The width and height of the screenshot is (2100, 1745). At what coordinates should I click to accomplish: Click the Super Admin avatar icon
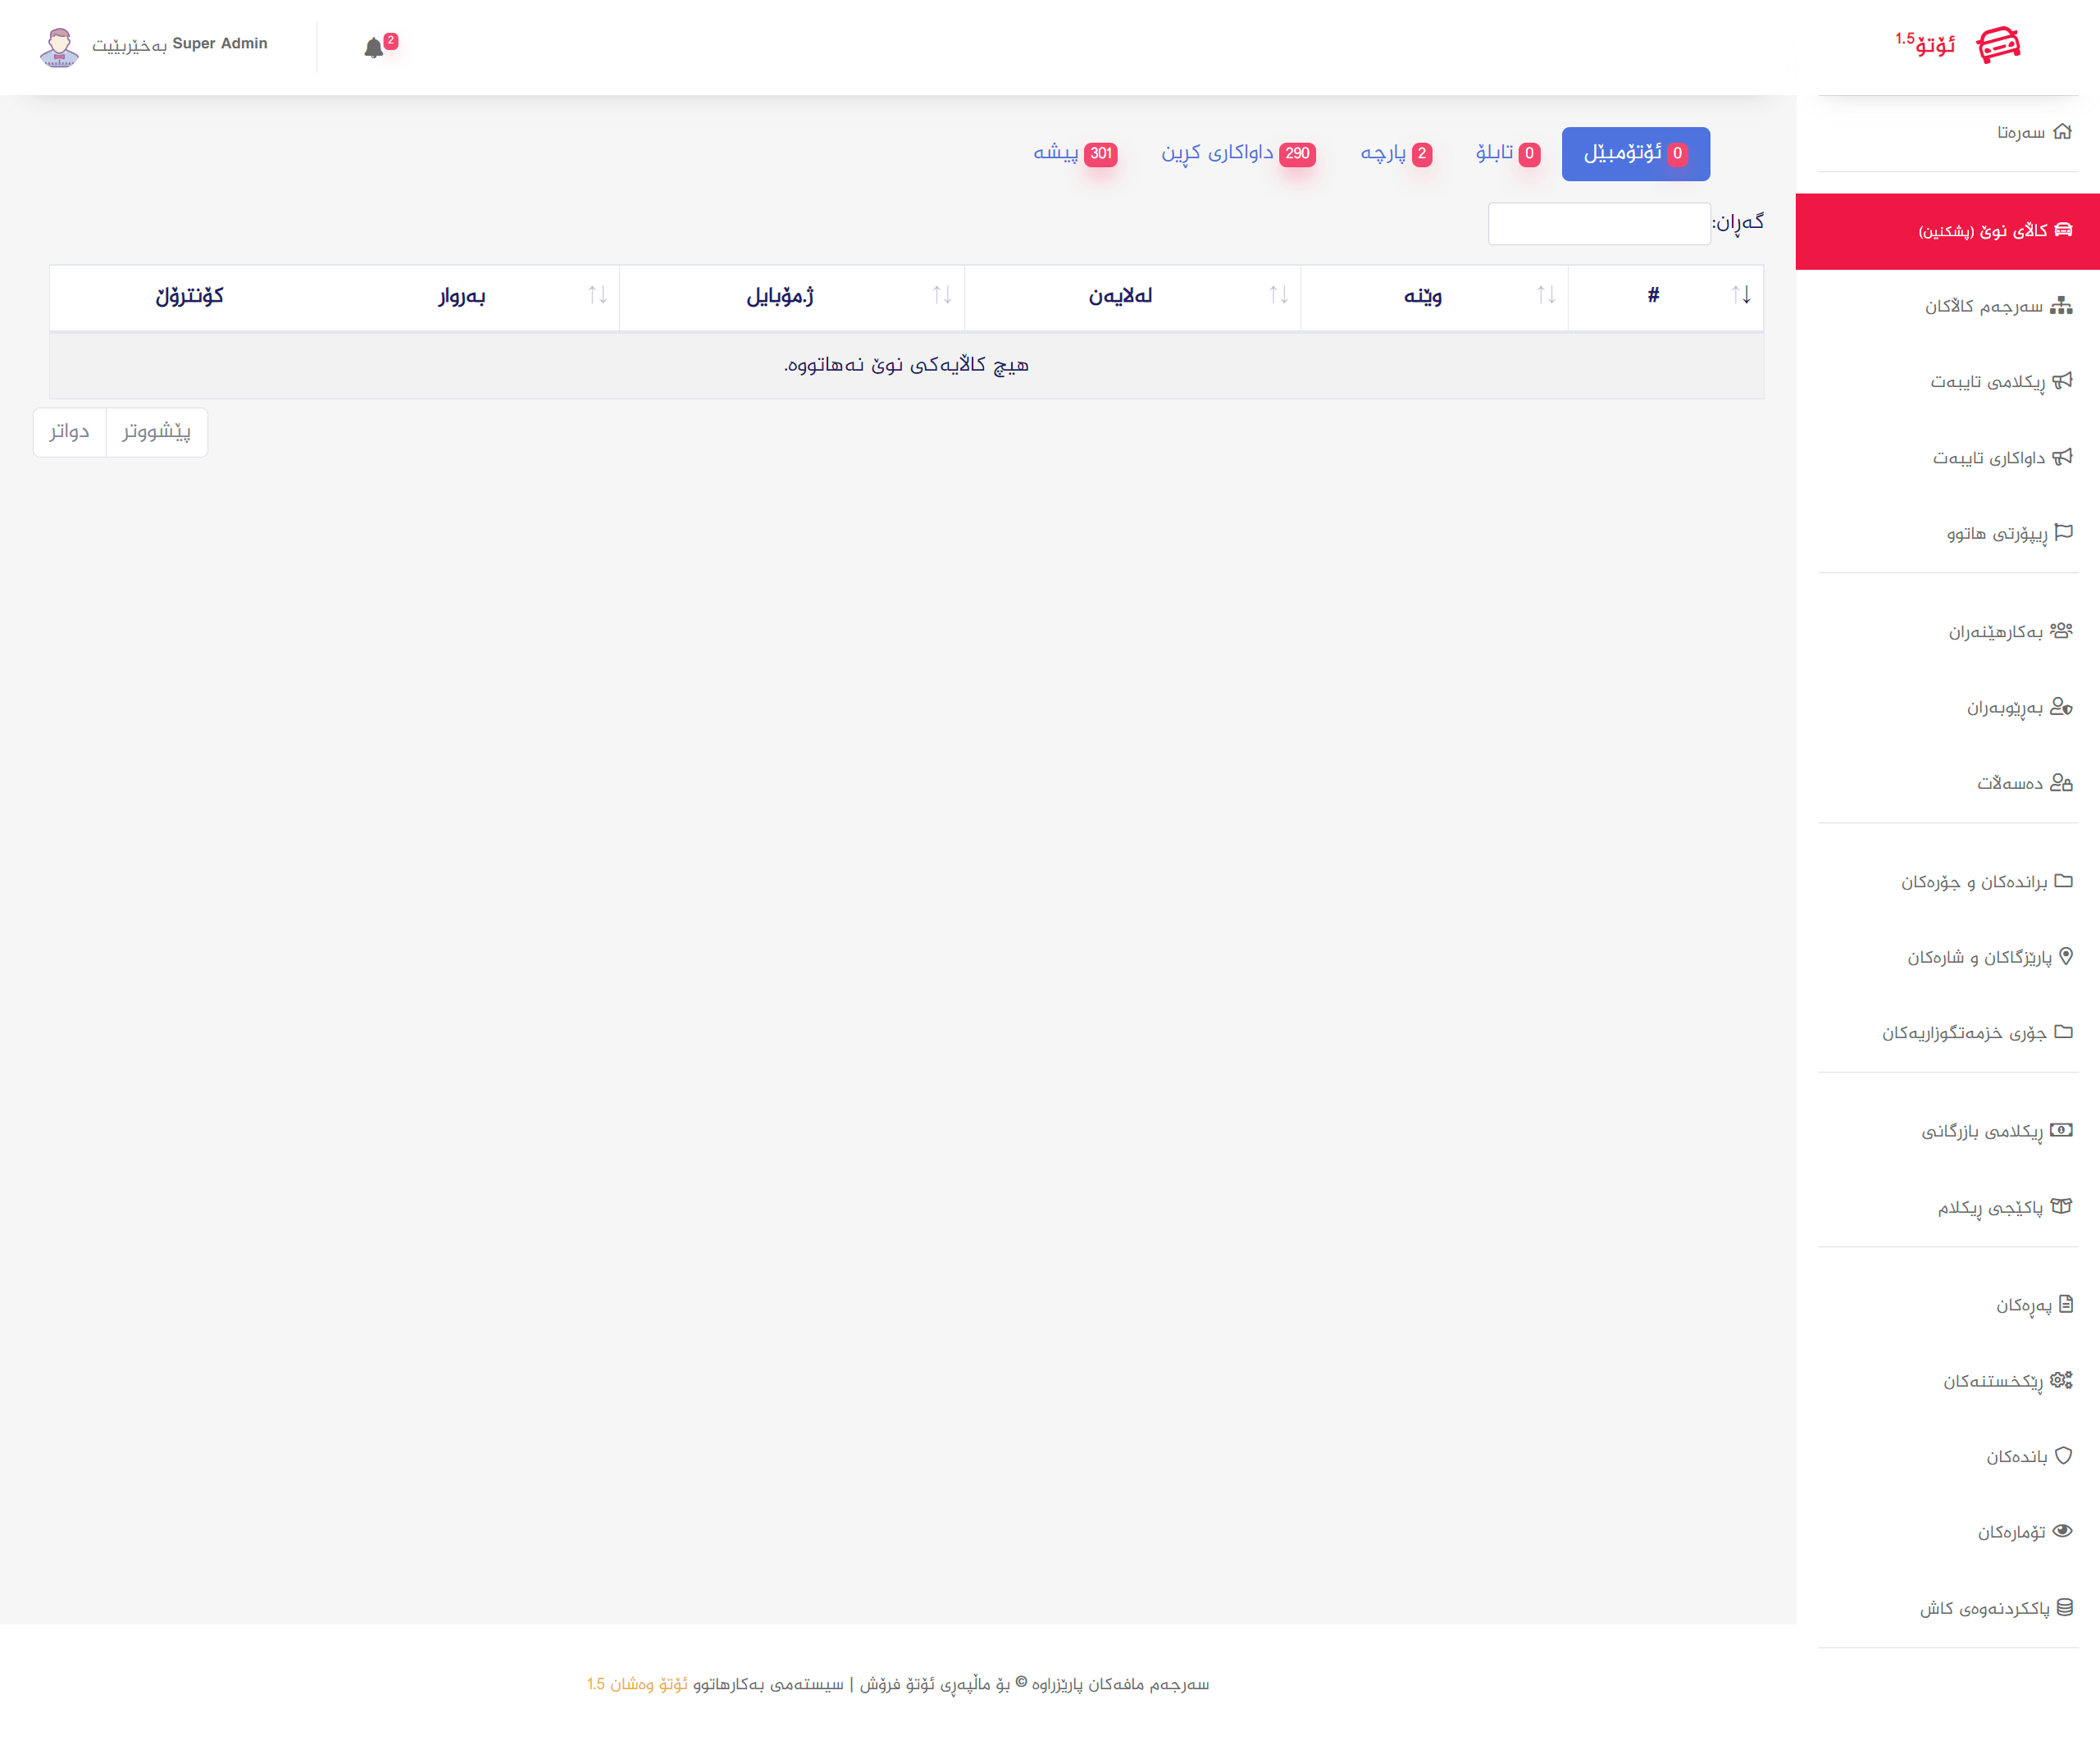(59, 46)
